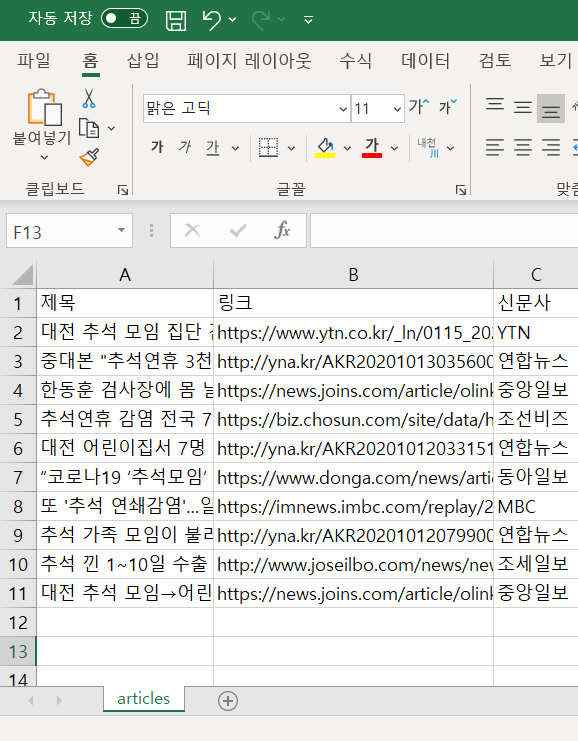Screen dimensions: 578x741
Task: Open the font size 11 dropdown
Action: click(397, 109)
